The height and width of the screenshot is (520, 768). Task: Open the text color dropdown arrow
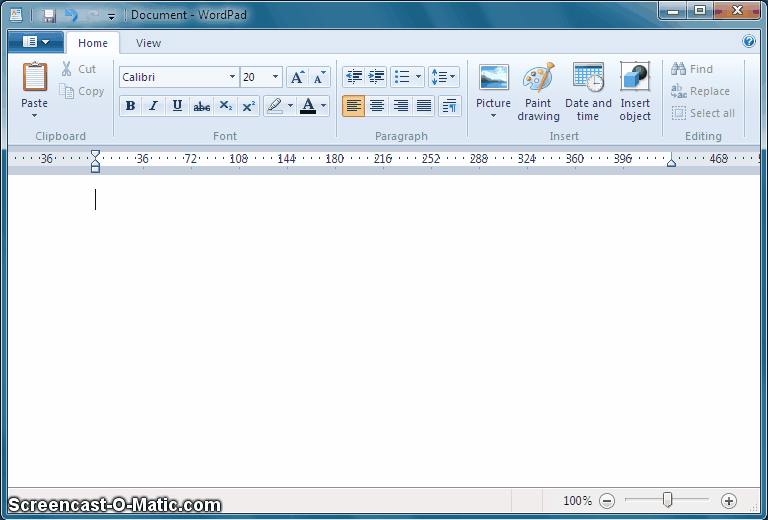(324, 106)
